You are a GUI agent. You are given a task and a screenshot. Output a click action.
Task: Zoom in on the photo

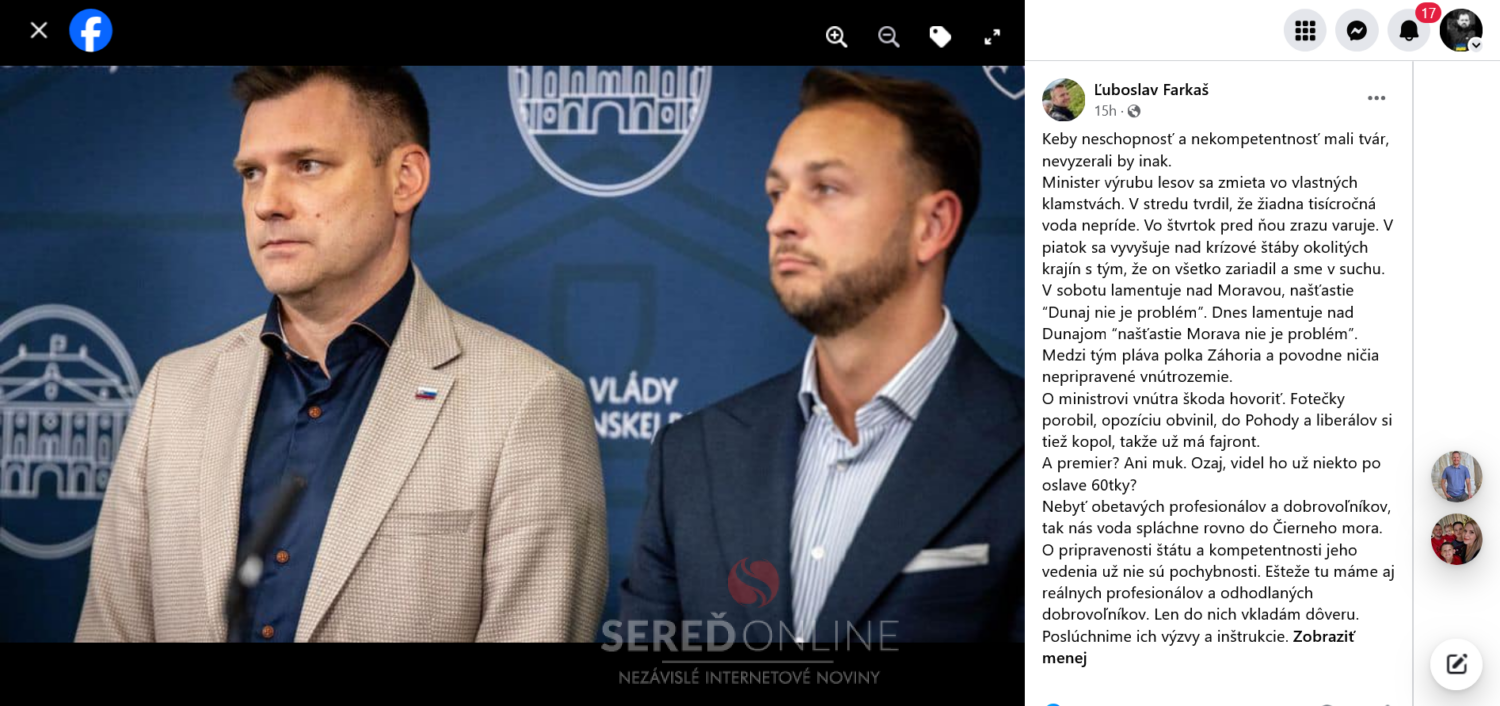click(837, 37)
